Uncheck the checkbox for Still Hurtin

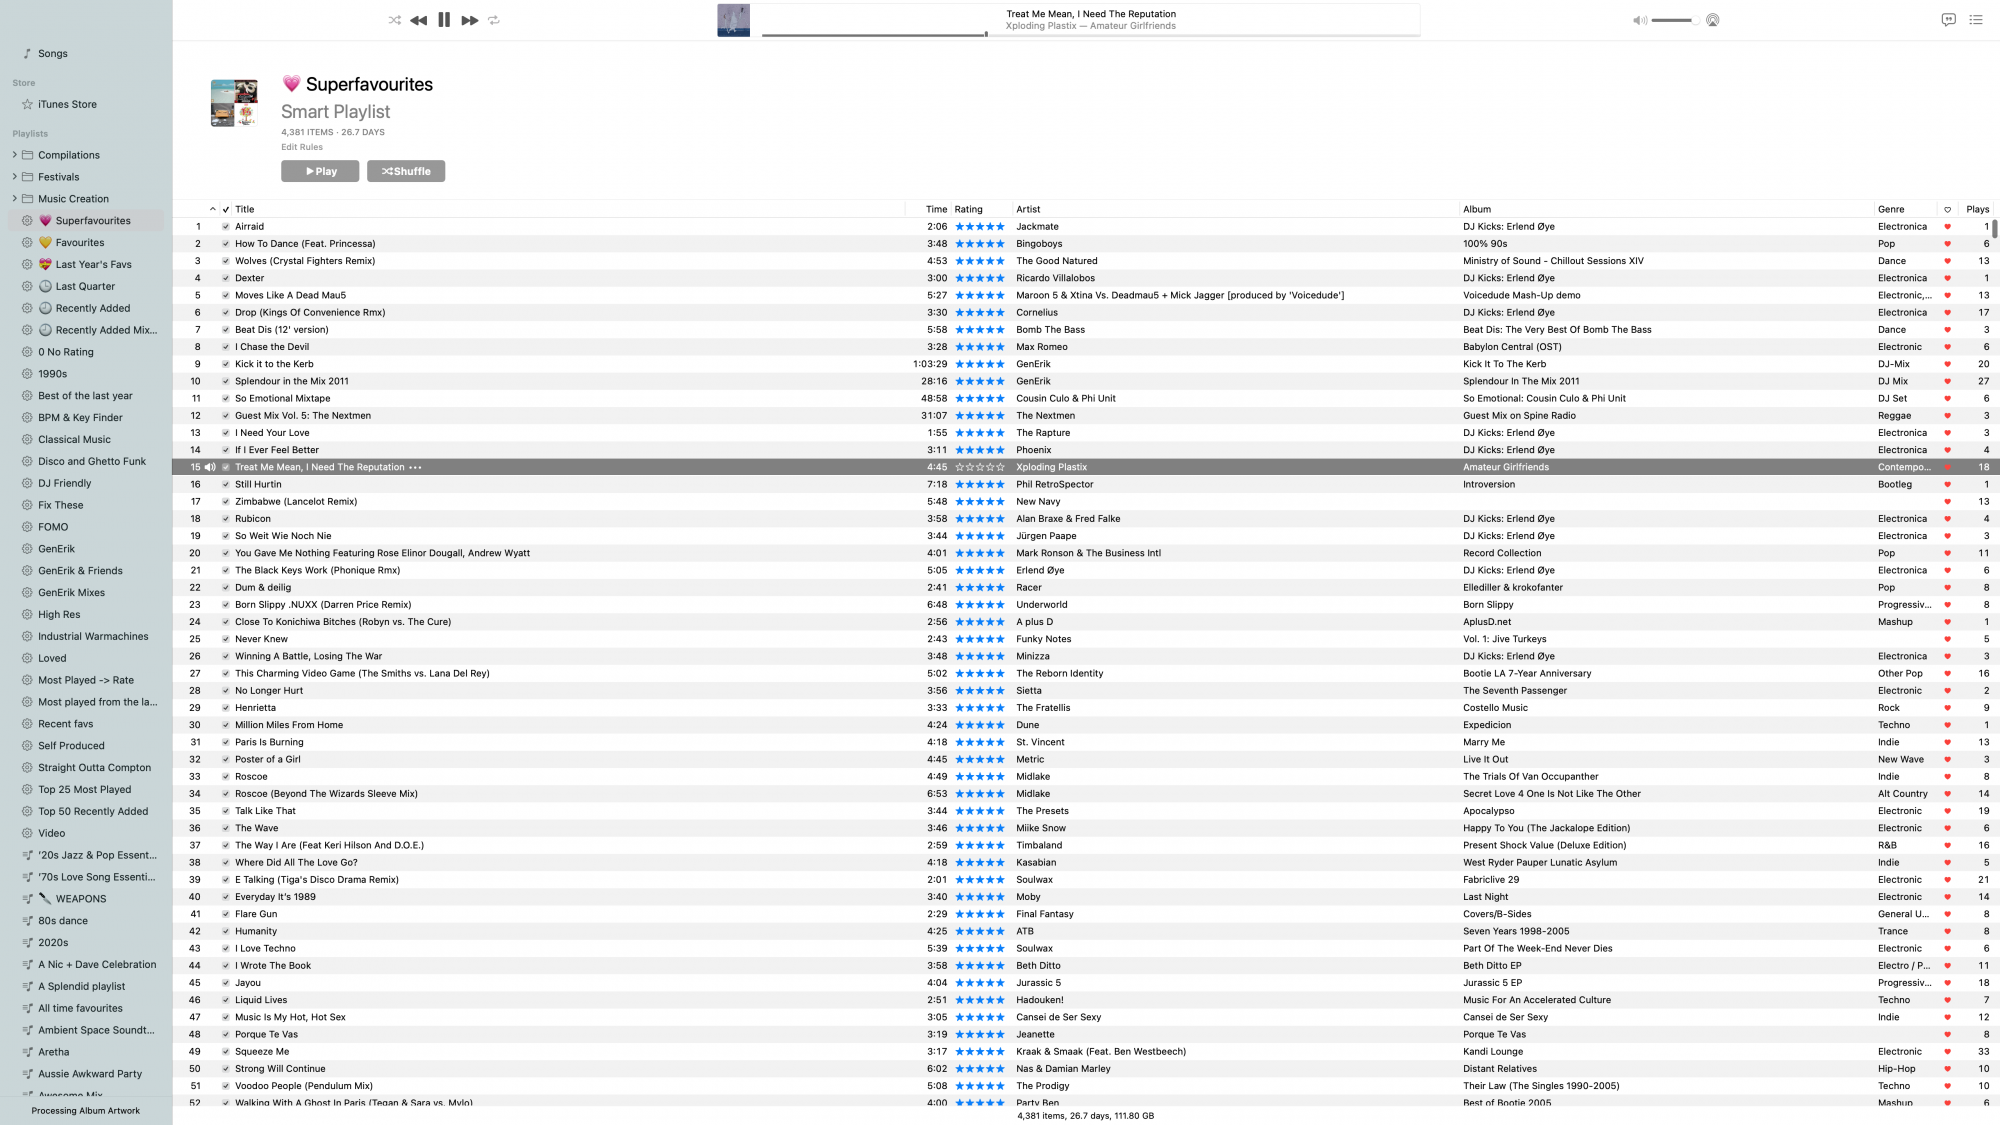tap(225, 485)
